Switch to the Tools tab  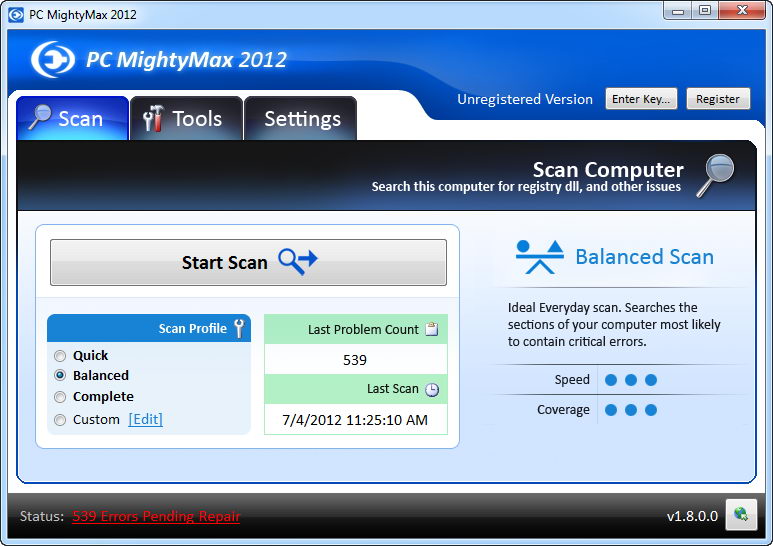(x=186, y=118)
